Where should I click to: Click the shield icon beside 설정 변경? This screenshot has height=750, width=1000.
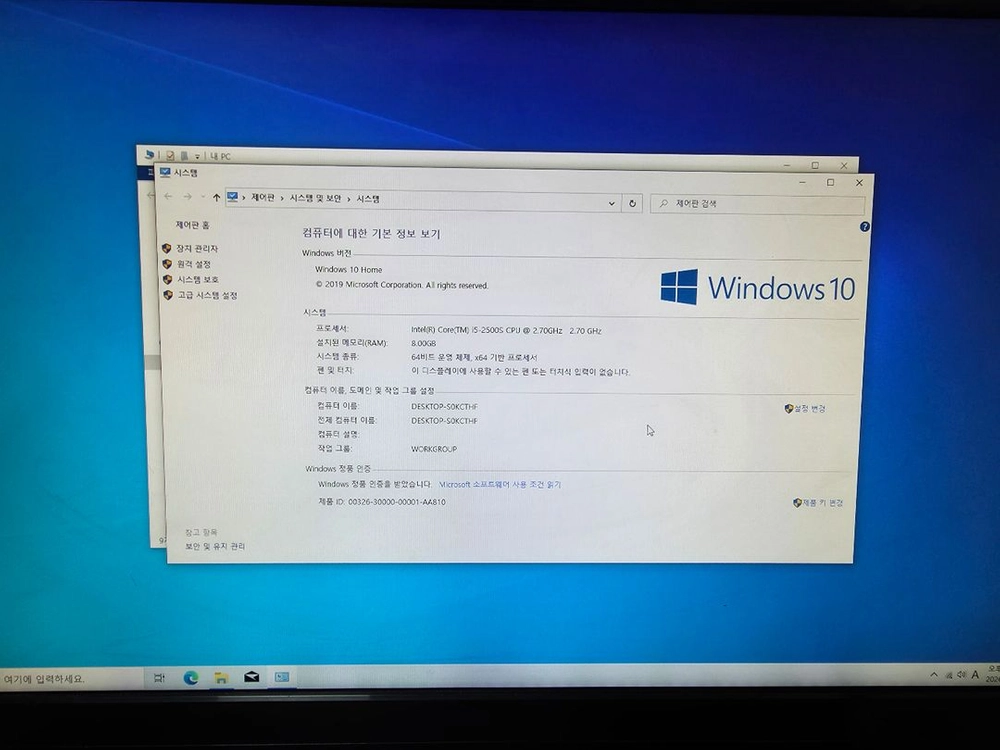click(789, 409)
